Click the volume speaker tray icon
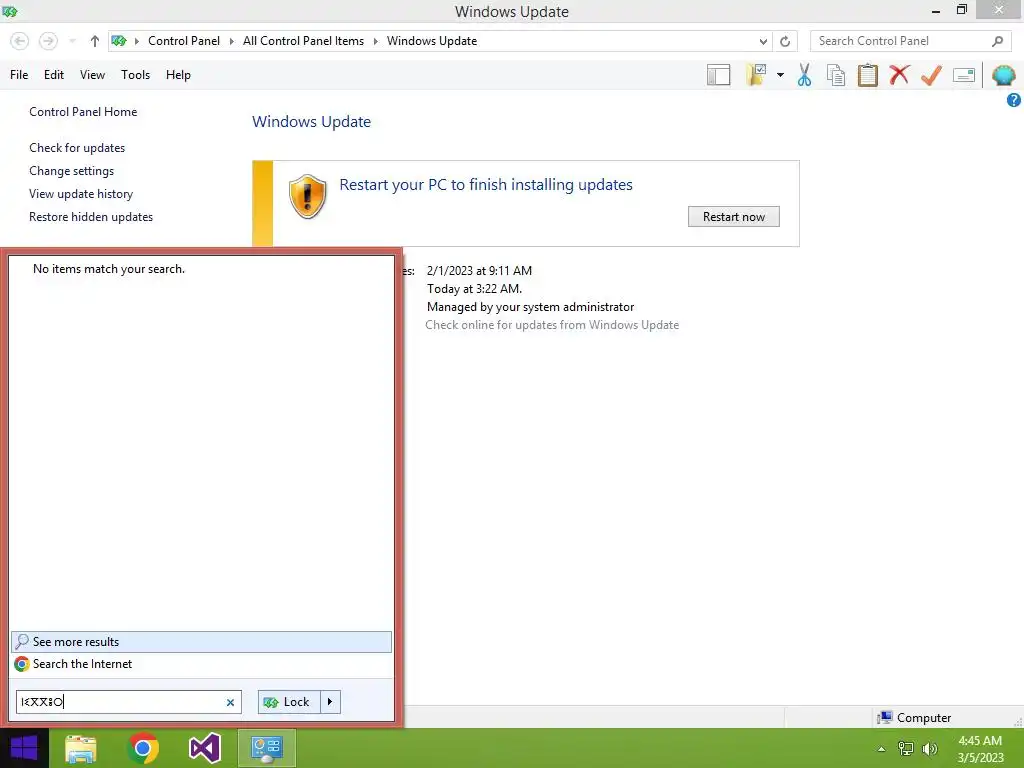 click(929, 749)
